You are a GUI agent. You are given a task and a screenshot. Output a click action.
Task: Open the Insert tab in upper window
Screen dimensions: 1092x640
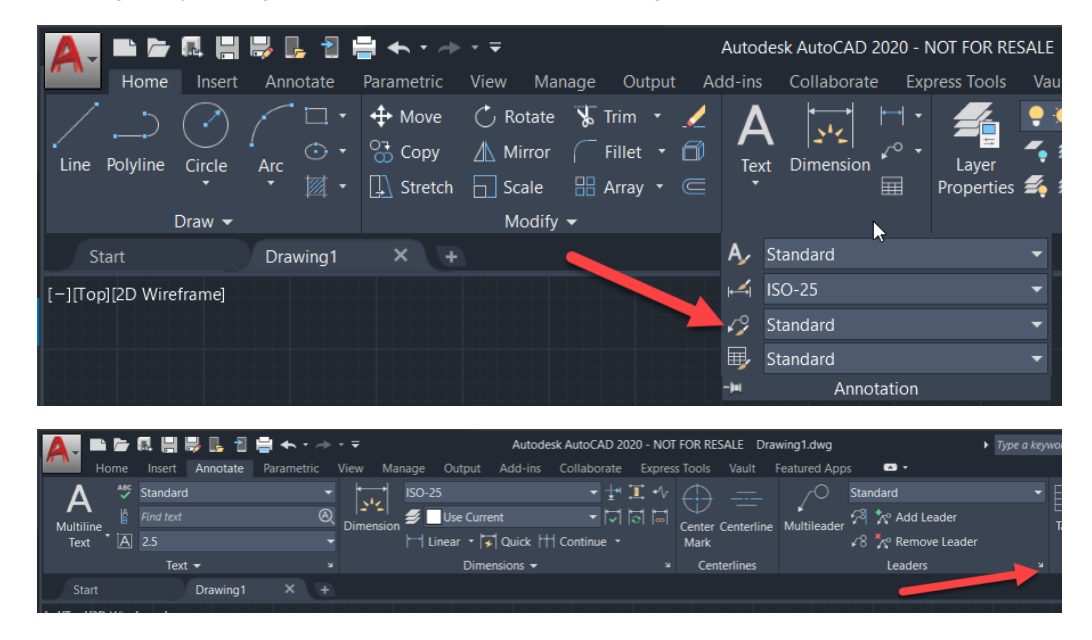[217, 81]
